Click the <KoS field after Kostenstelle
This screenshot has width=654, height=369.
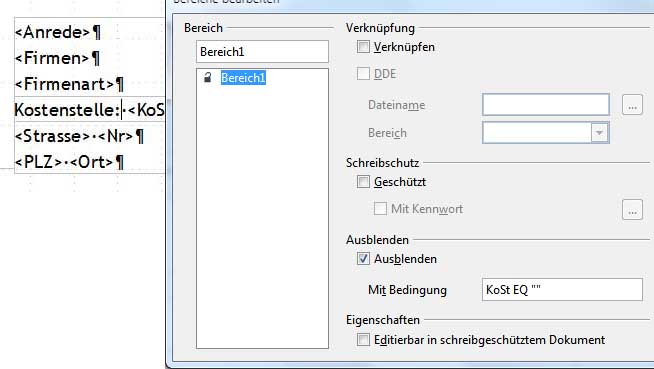146,110
